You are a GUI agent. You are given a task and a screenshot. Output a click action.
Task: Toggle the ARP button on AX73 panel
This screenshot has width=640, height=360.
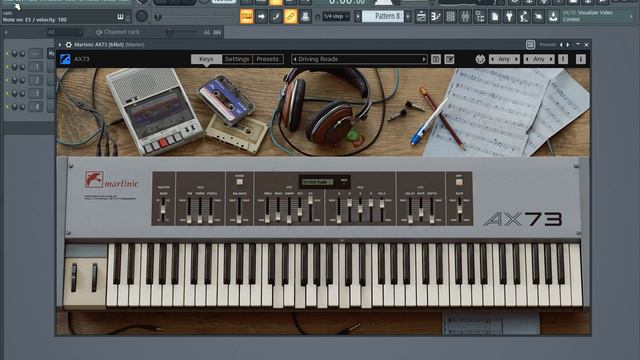[459, 182]
